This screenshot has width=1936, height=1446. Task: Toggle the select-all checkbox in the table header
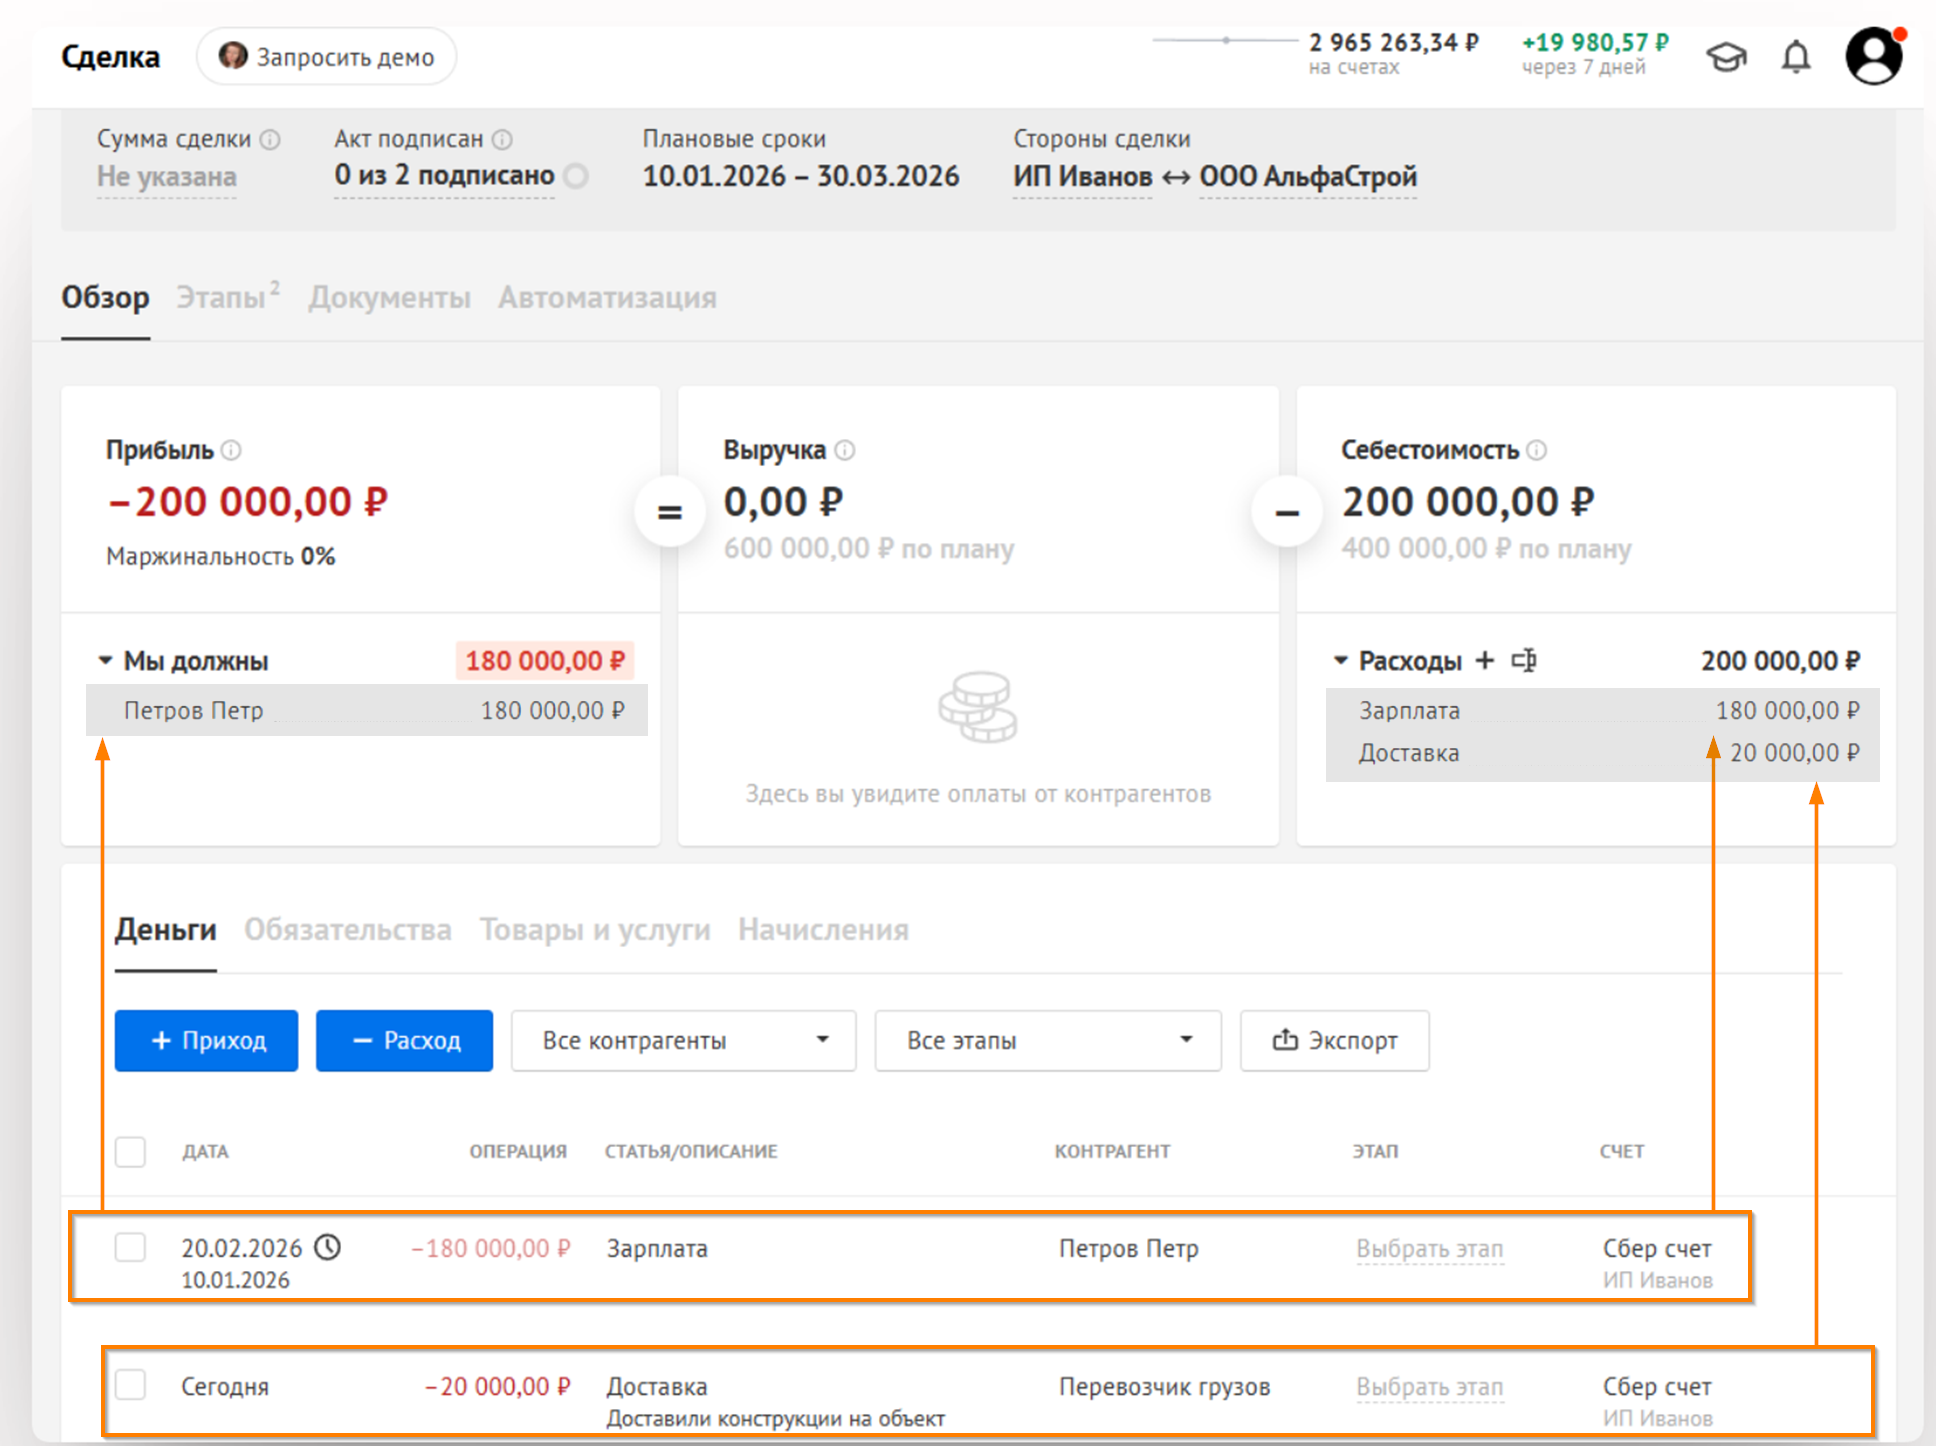point(130,1151)
